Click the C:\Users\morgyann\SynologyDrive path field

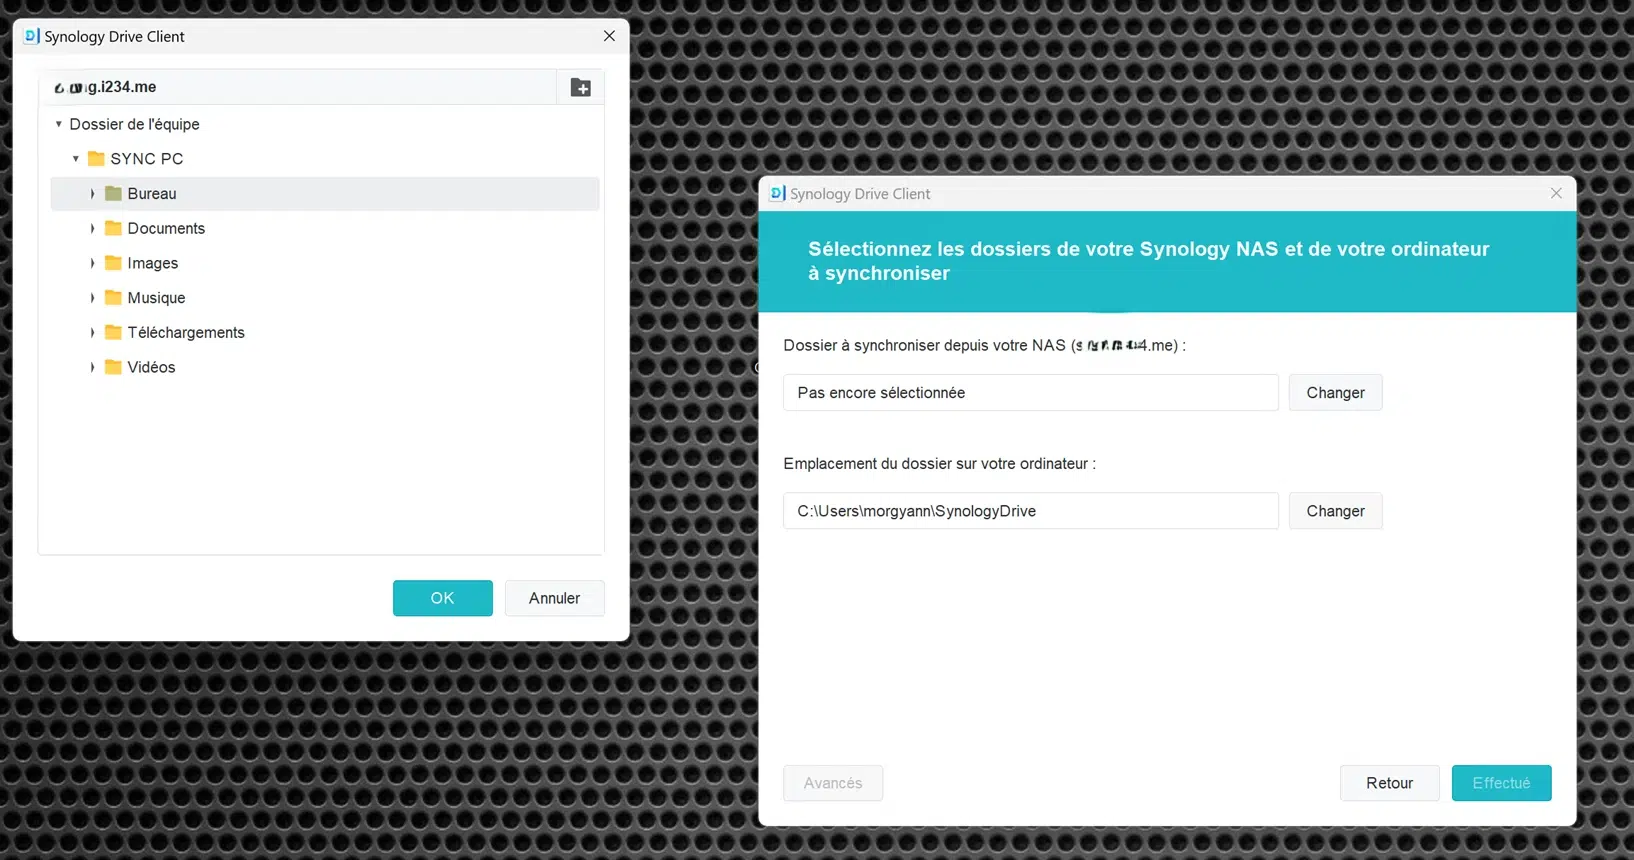(x=1031, y=511)
